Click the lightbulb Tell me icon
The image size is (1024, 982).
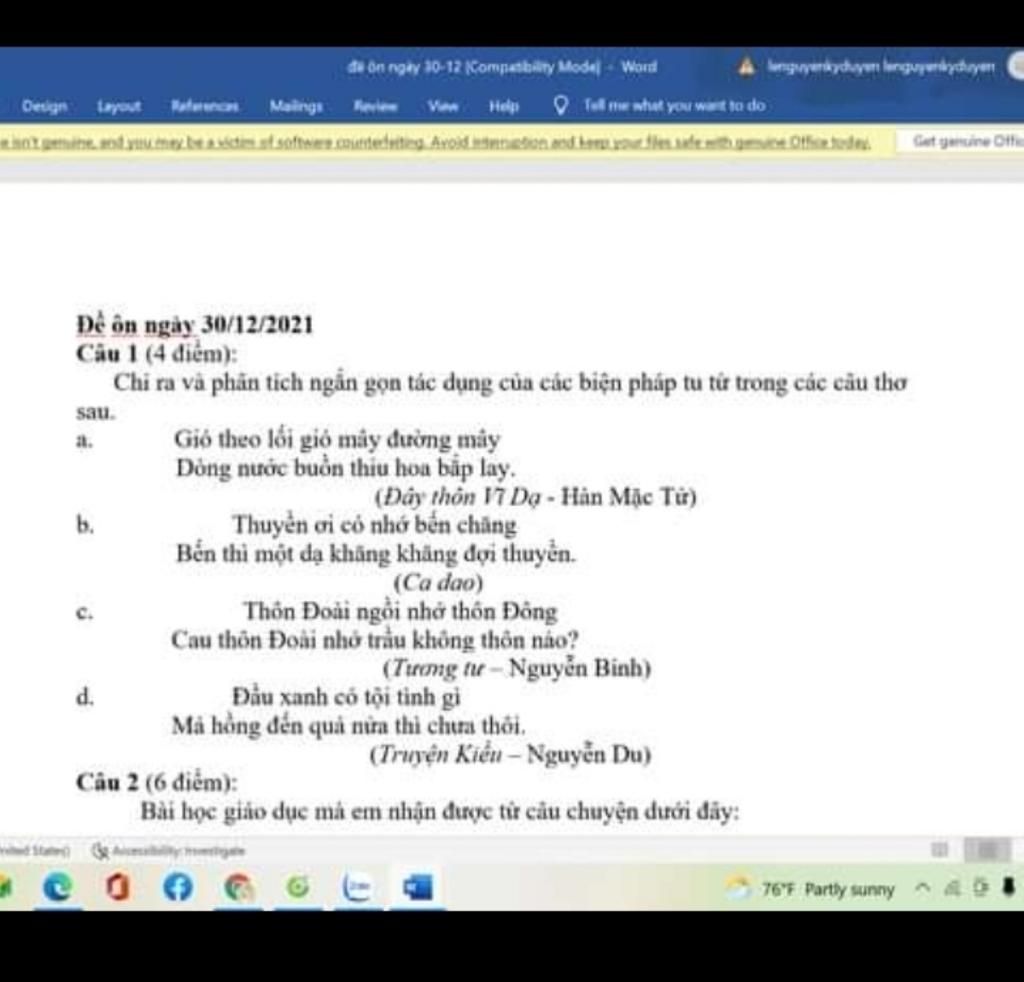pyautogui.click(x=560, y=105)
